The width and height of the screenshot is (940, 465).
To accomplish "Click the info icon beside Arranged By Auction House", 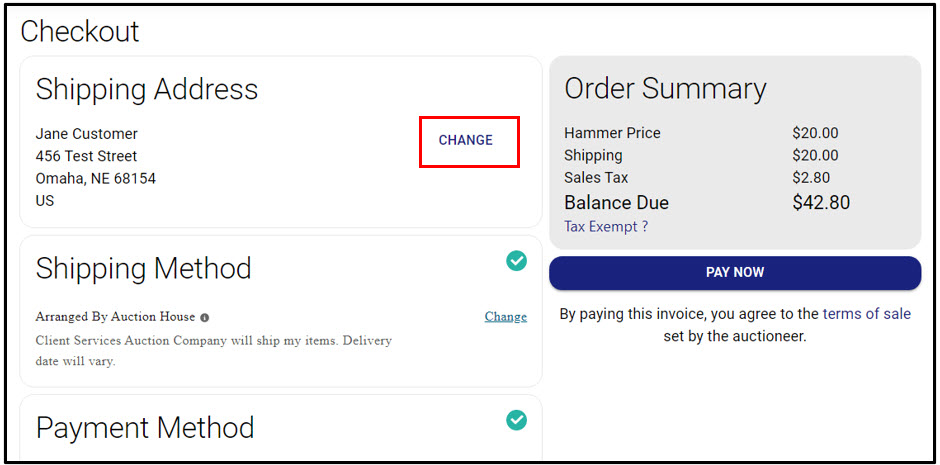I will pyautogui.click(x=204, y=318).
